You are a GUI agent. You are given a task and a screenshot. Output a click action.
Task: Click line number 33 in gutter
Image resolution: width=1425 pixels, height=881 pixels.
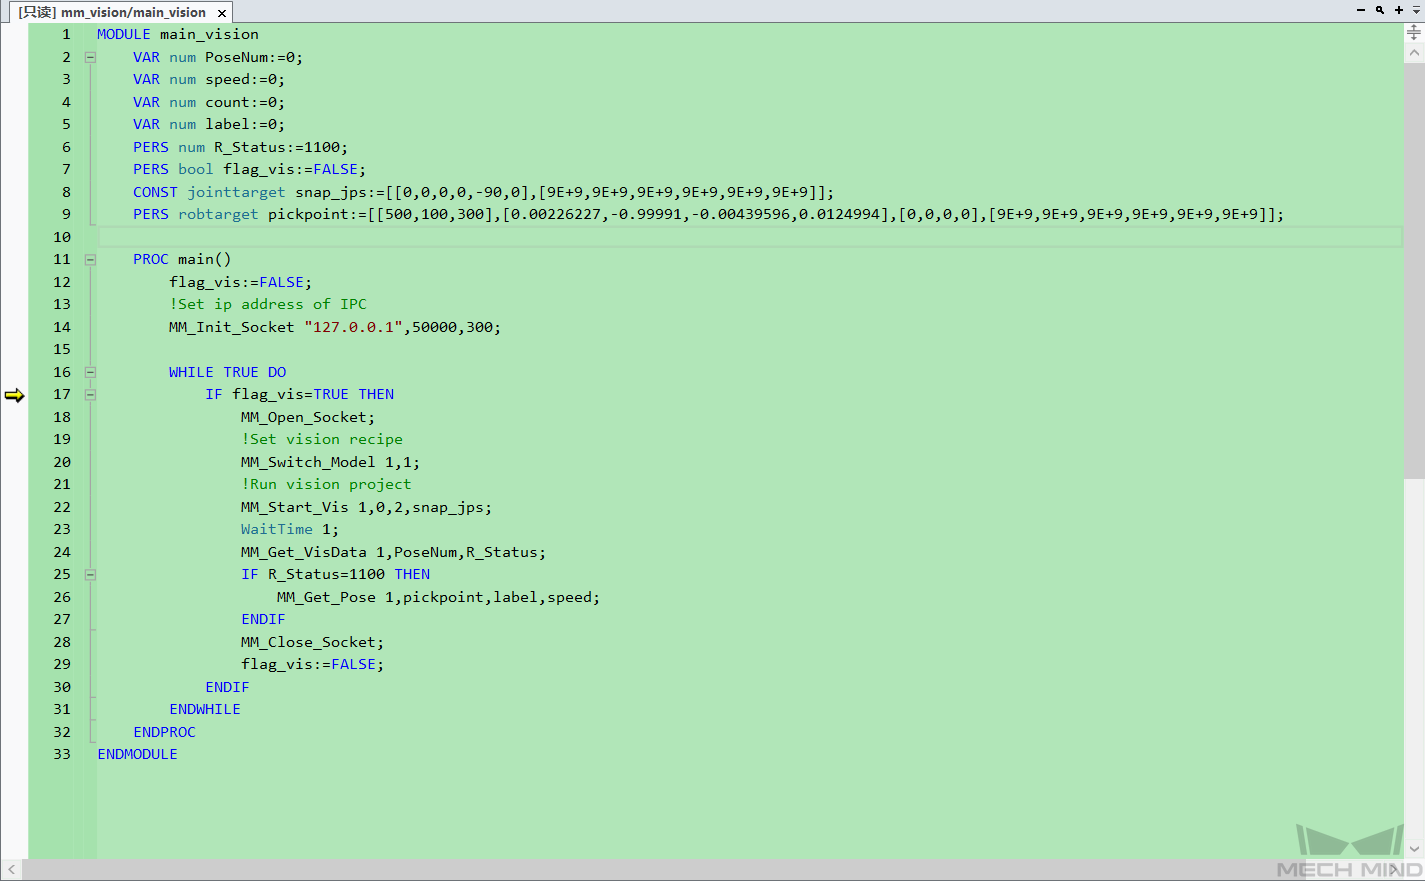coord(62,754)
